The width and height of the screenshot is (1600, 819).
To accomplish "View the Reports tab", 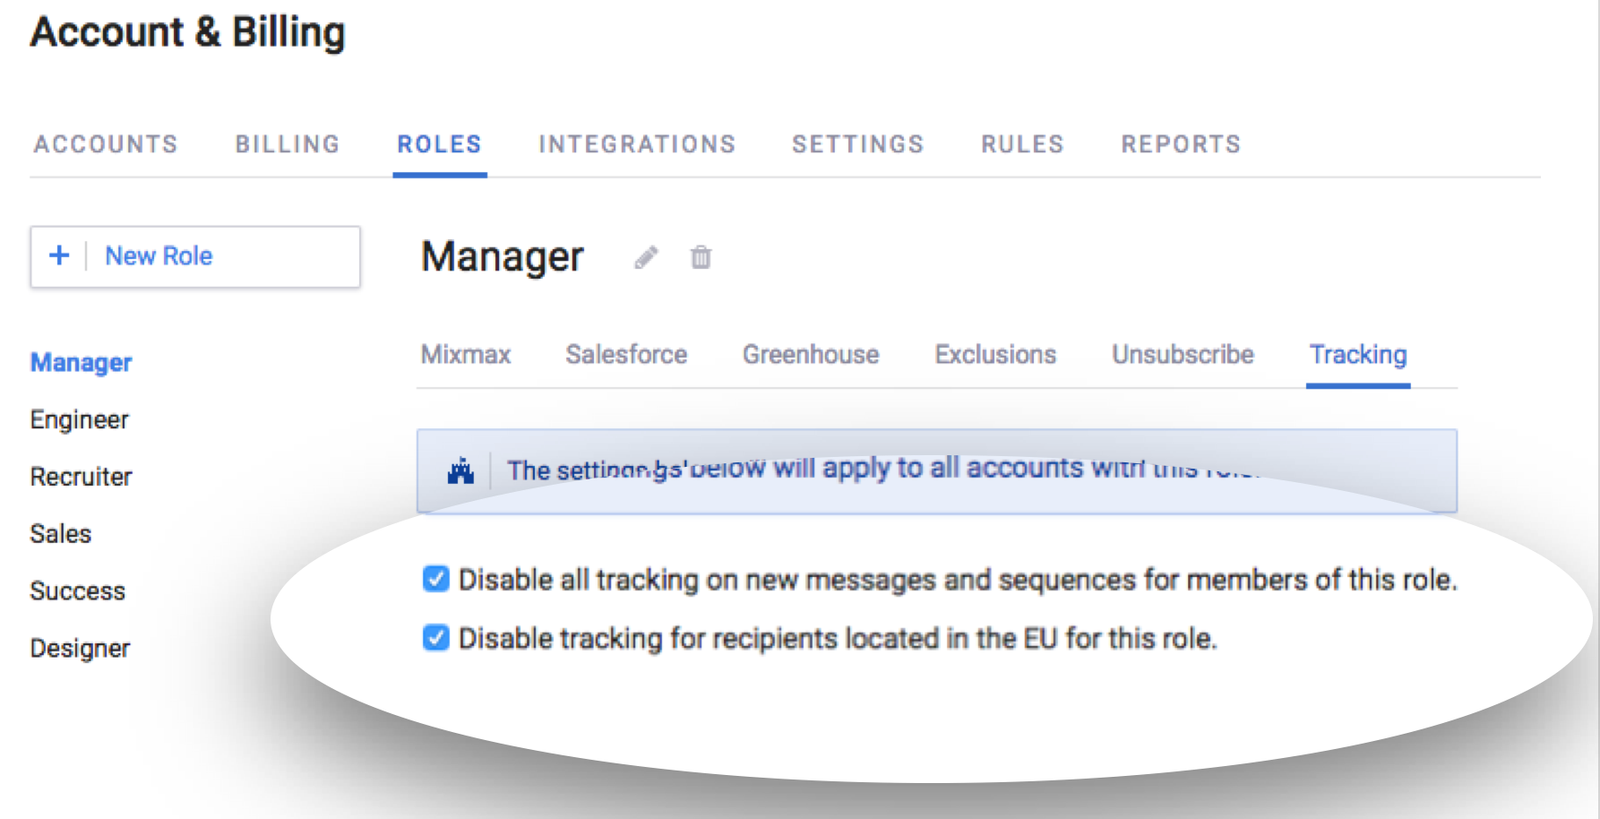I will [1180, 144].
